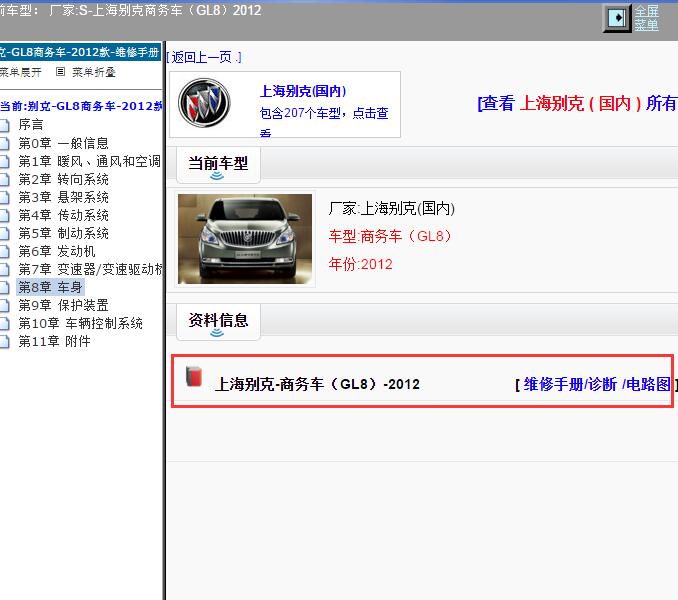Click the red book icon beside GL8-2012

point(194,376)
